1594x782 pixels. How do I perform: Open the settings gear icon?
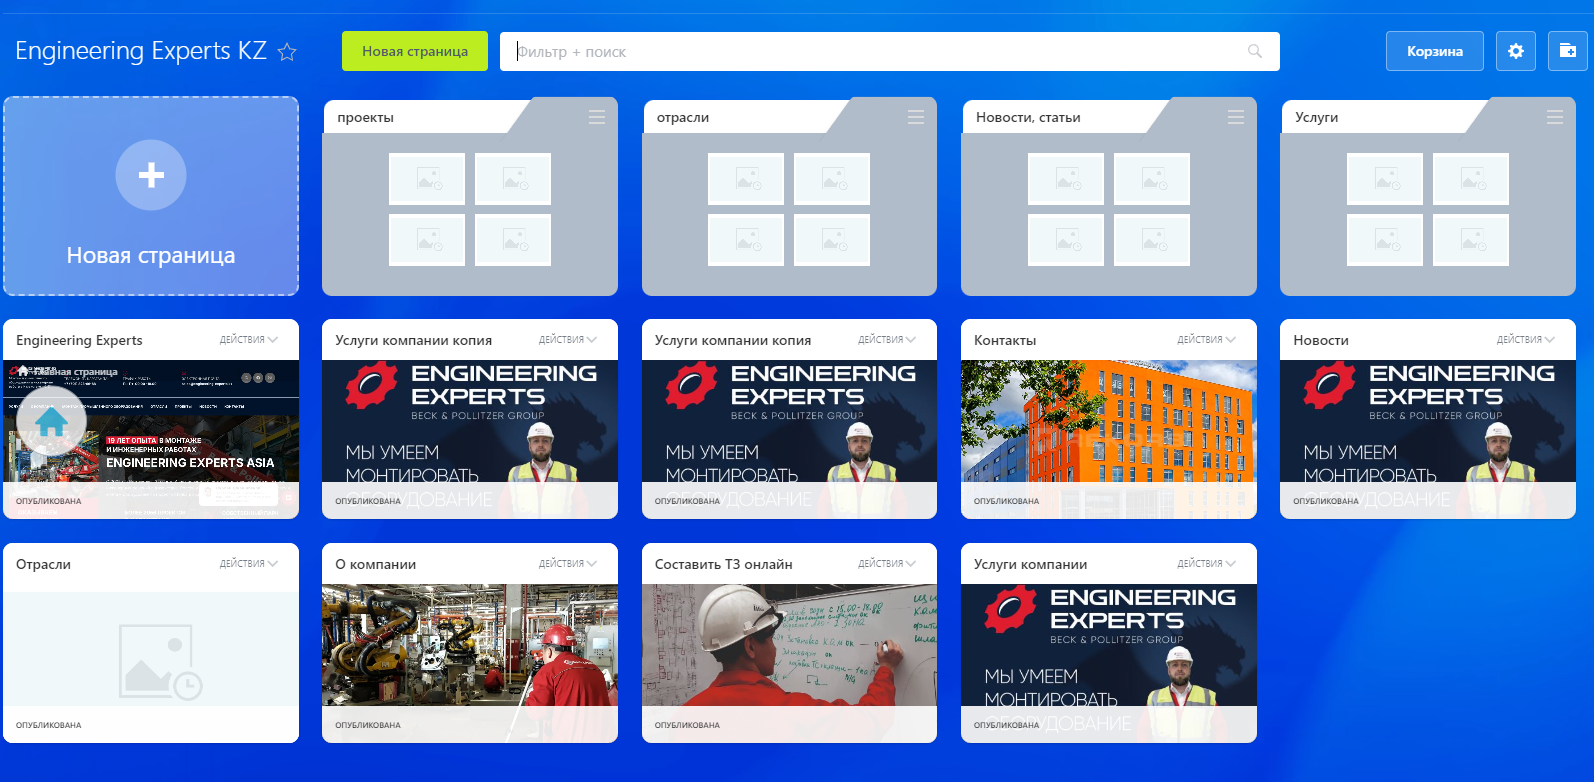(x=1515, y=51)
